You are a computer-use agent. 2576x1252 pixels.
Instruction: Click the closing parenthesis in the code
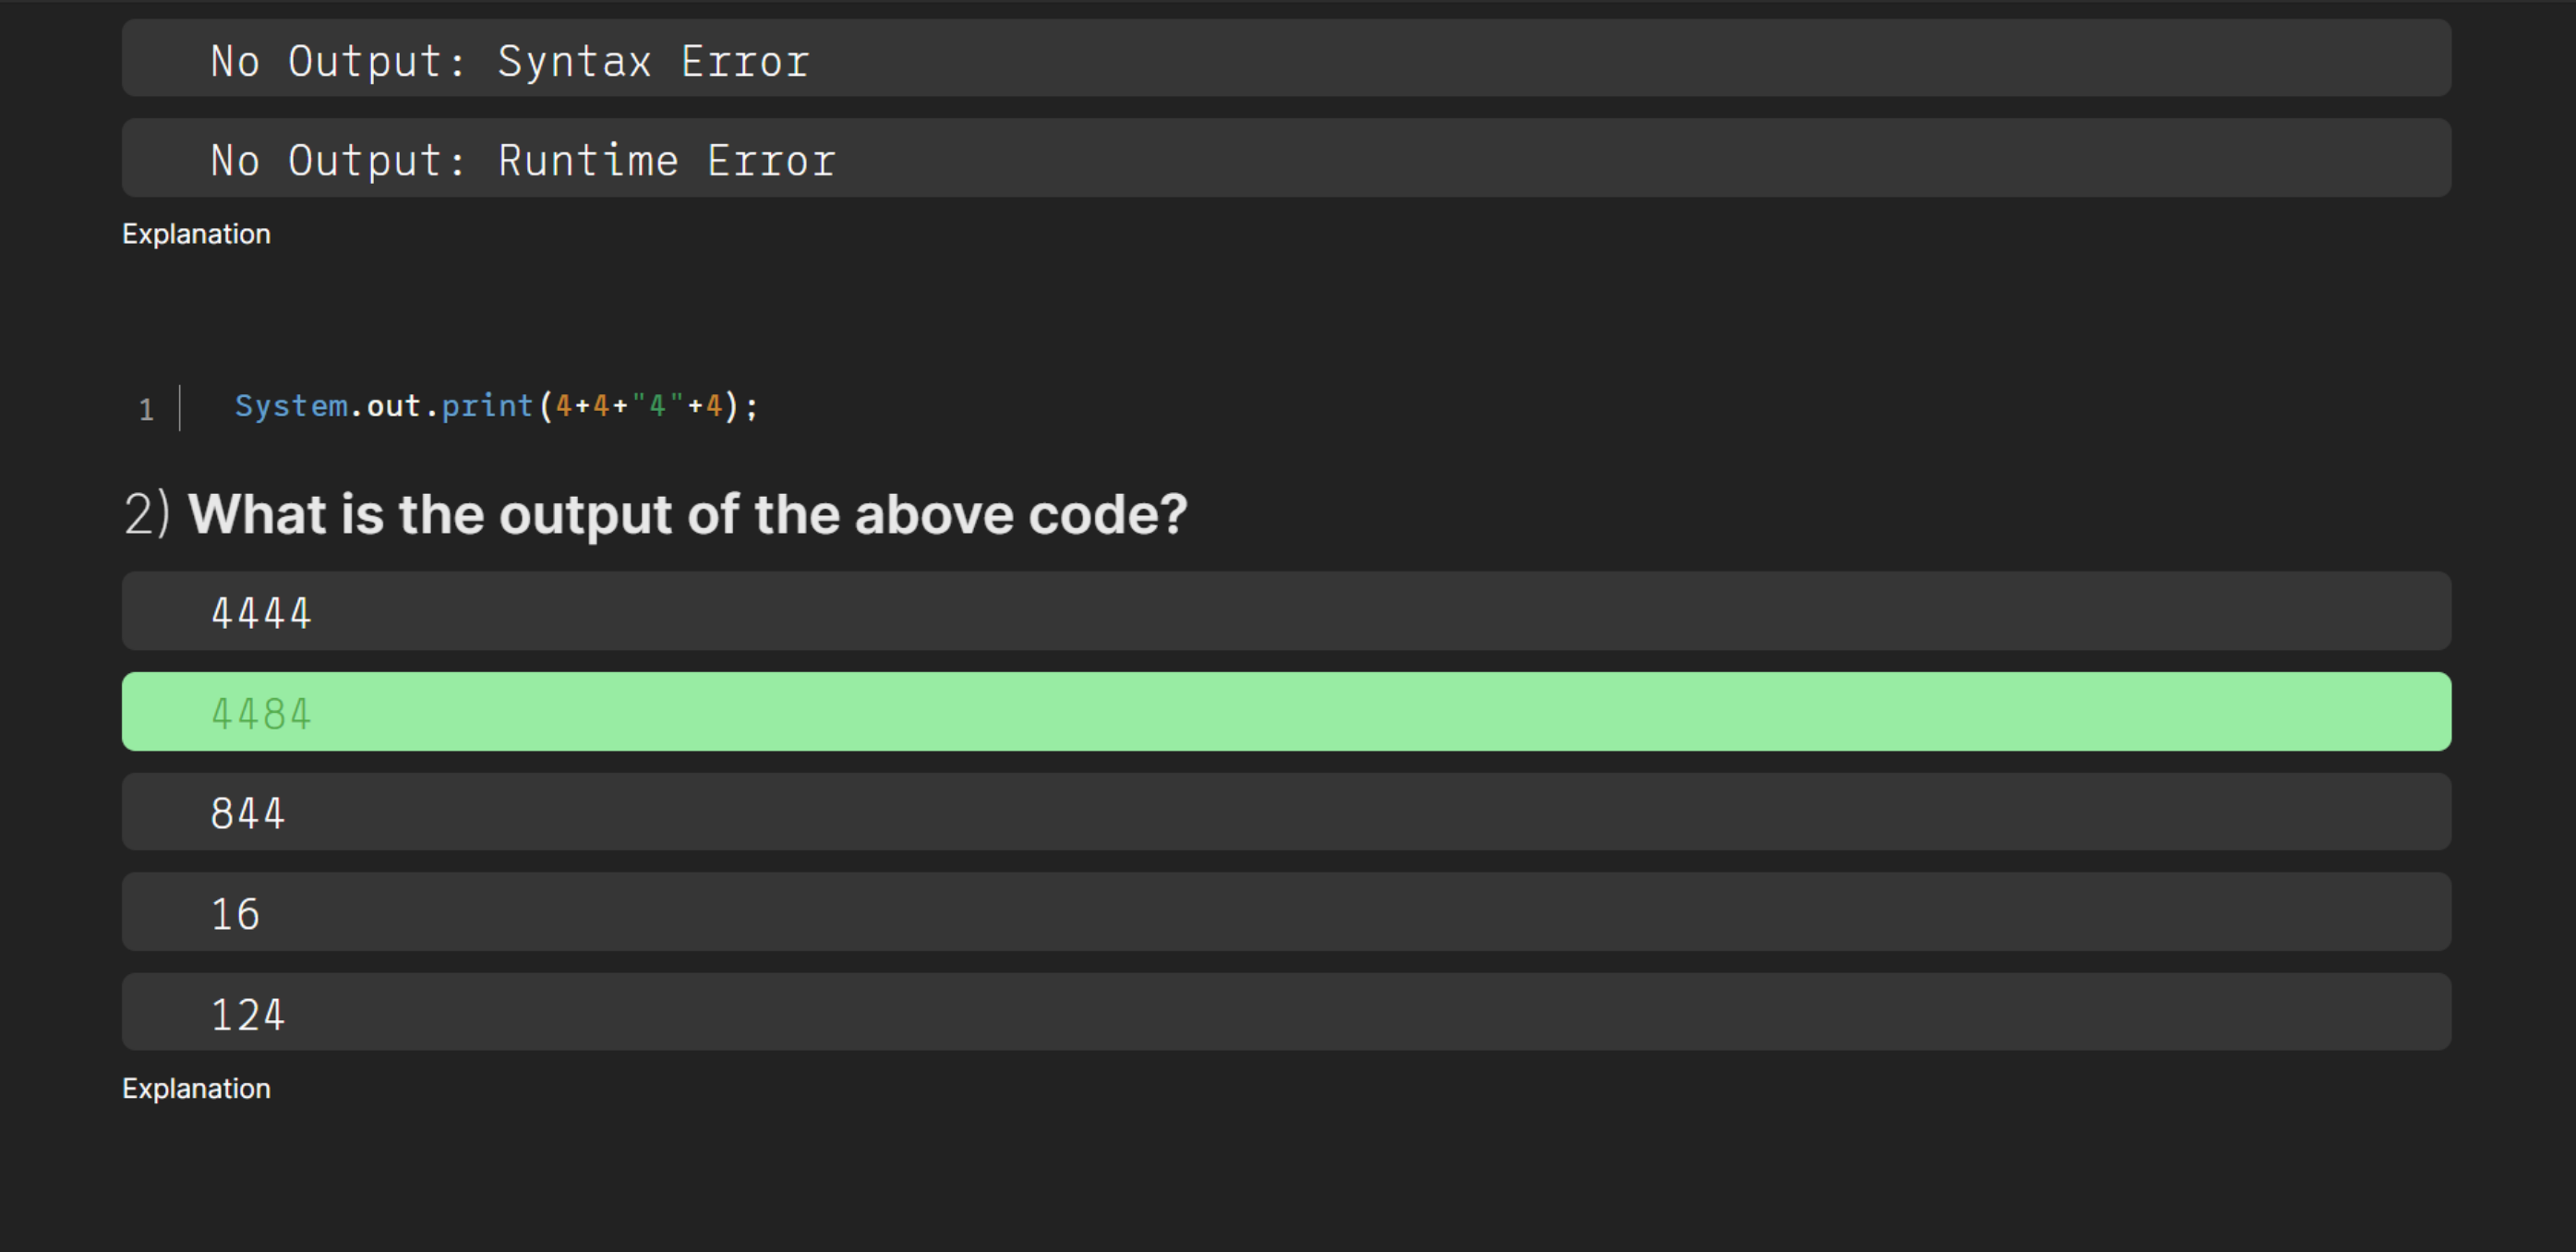pos(732,406)
